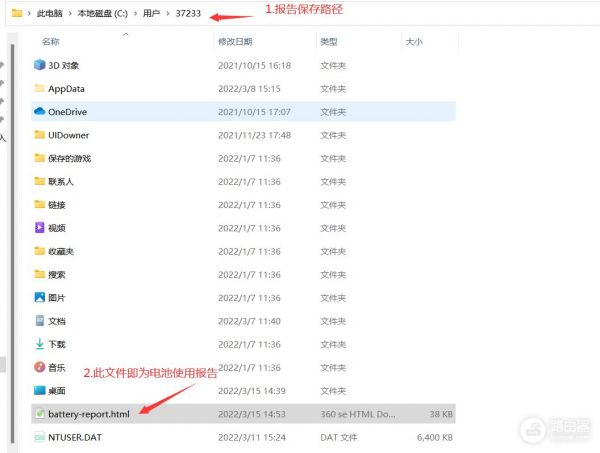Select the 3D 对象 folder name
600x453 pixels.
64,65
